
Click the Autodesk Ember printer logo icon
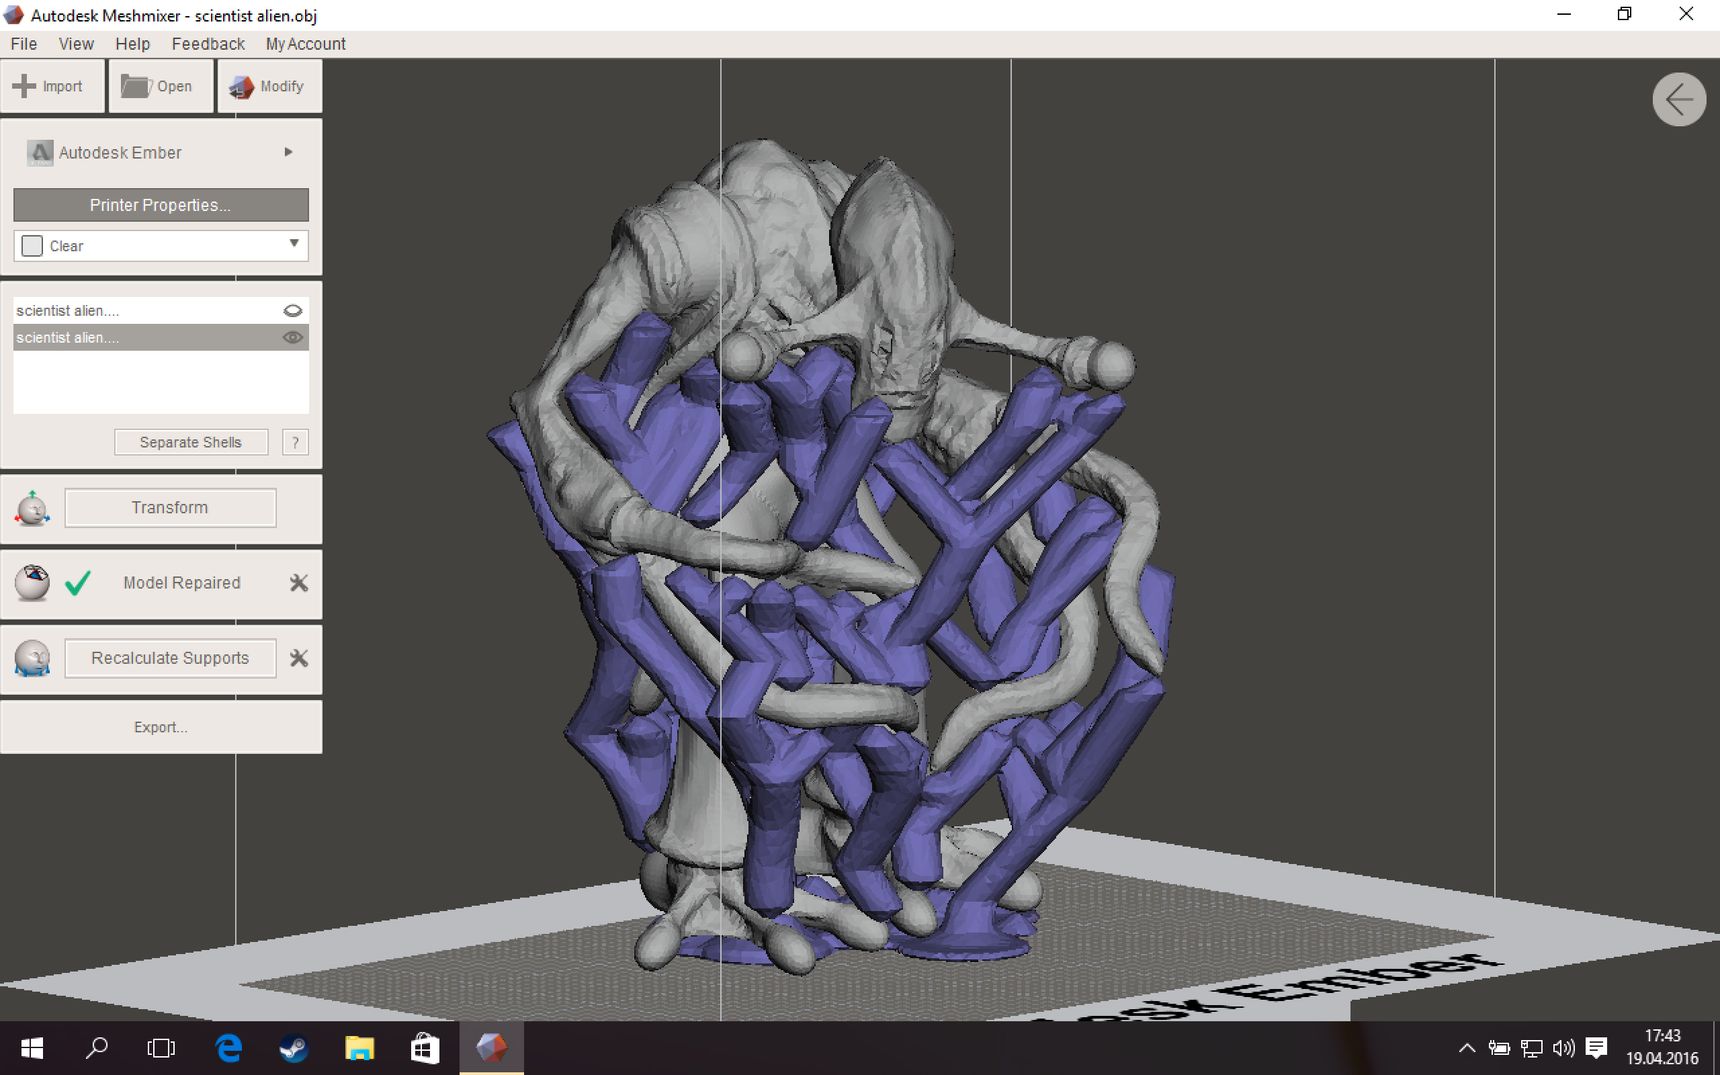(39, 153)
